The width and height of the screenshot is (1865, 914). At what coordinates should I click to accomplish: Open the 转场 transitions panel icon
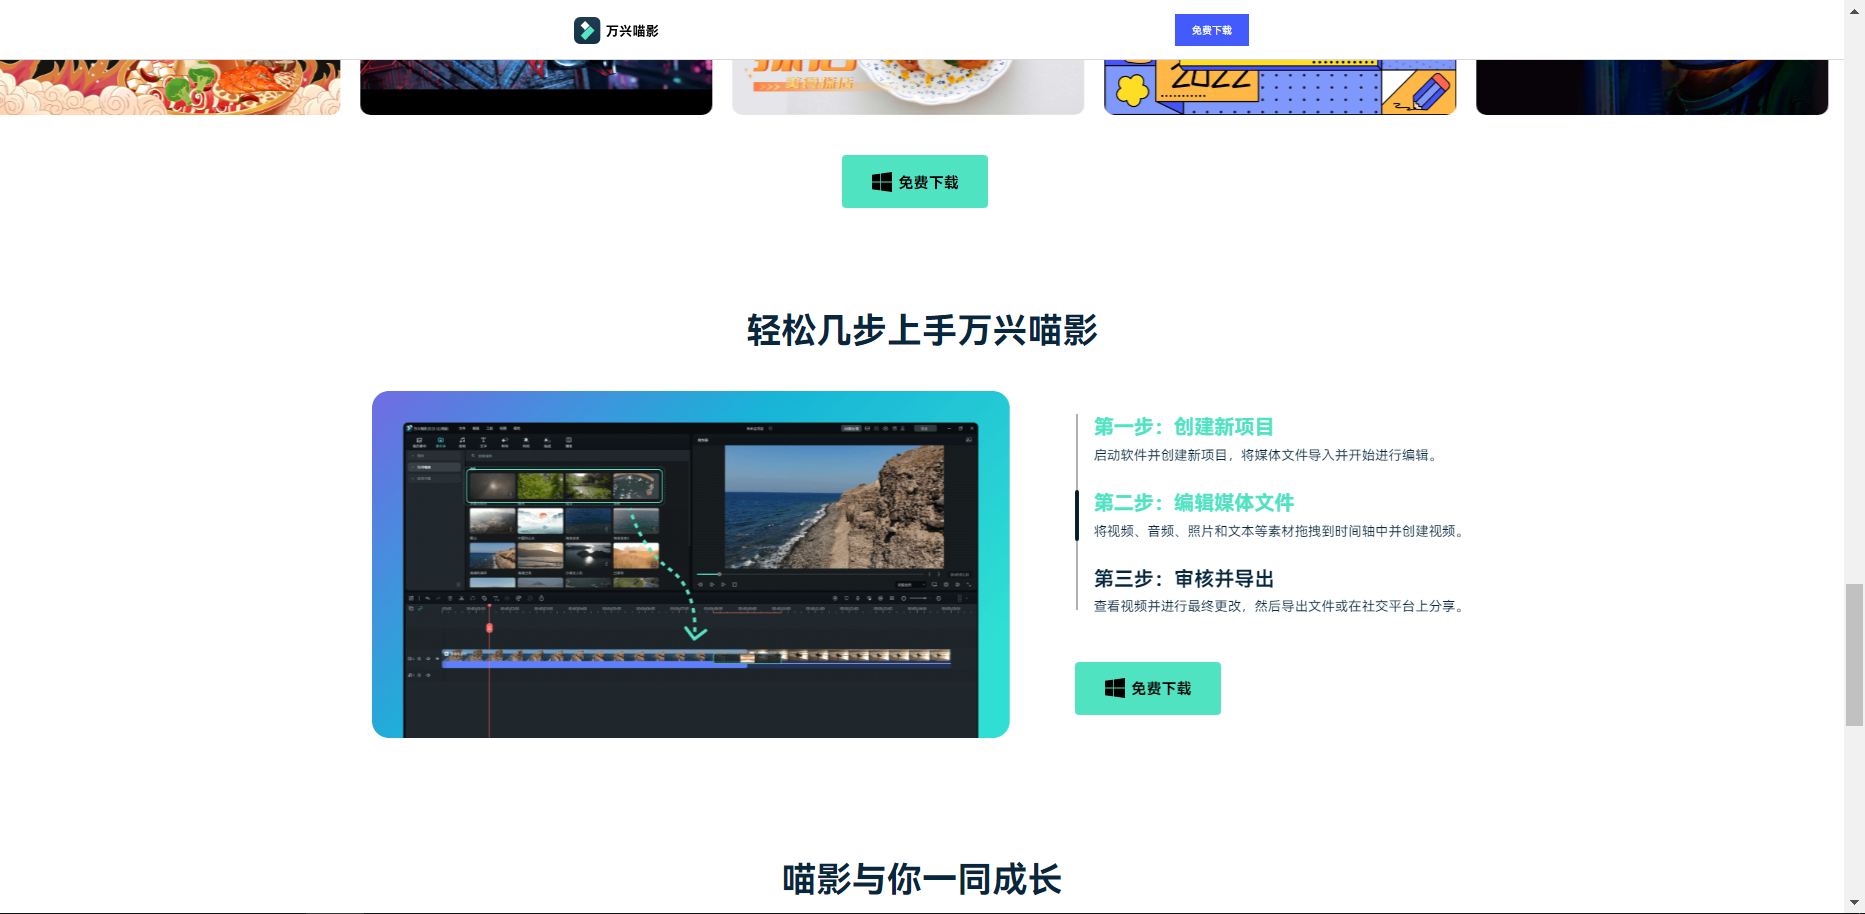coord(505,440)
